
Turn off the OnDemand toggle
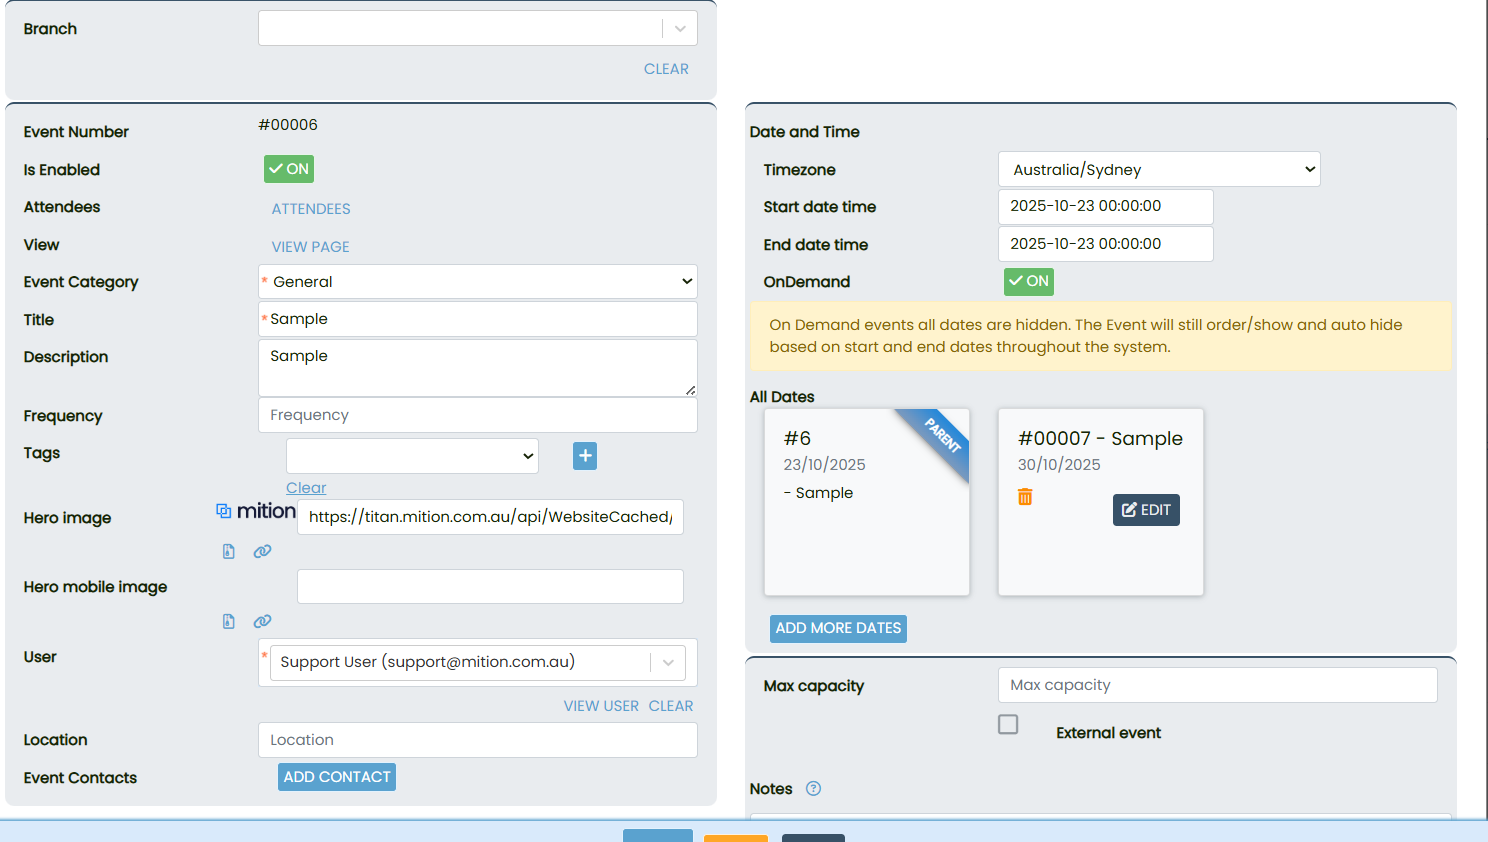(x=1028, y=281)
